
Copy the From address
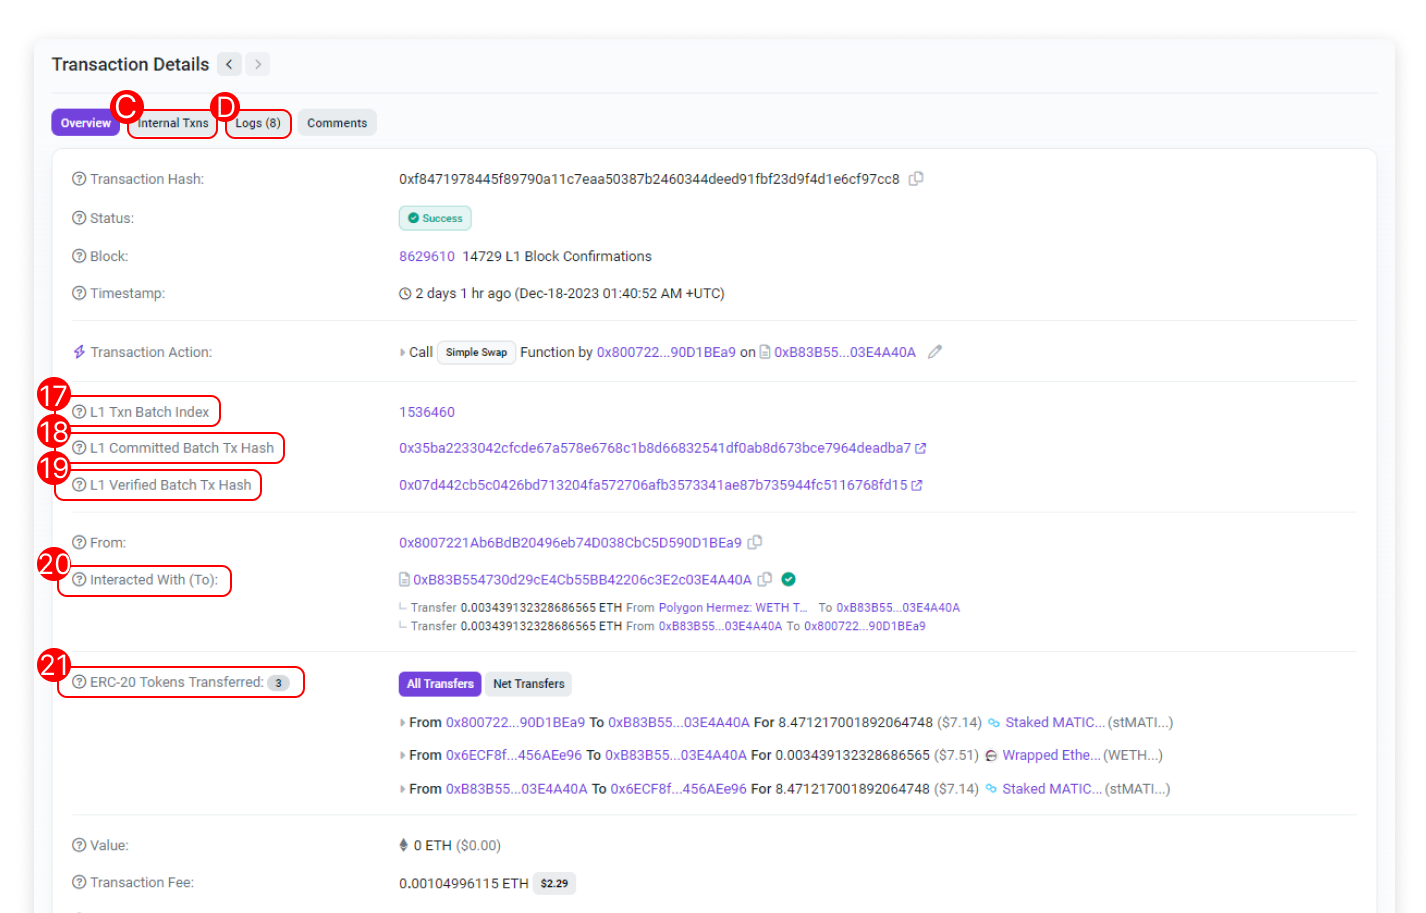(x=755, y=542)
